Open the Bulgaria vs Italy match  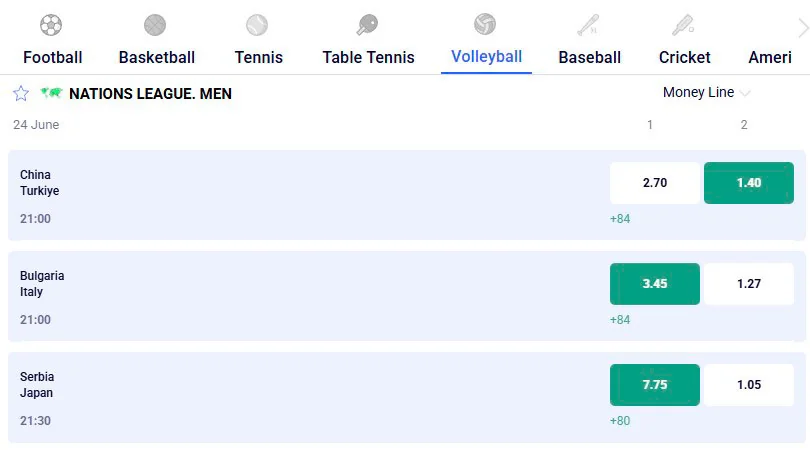click(407, 297)
